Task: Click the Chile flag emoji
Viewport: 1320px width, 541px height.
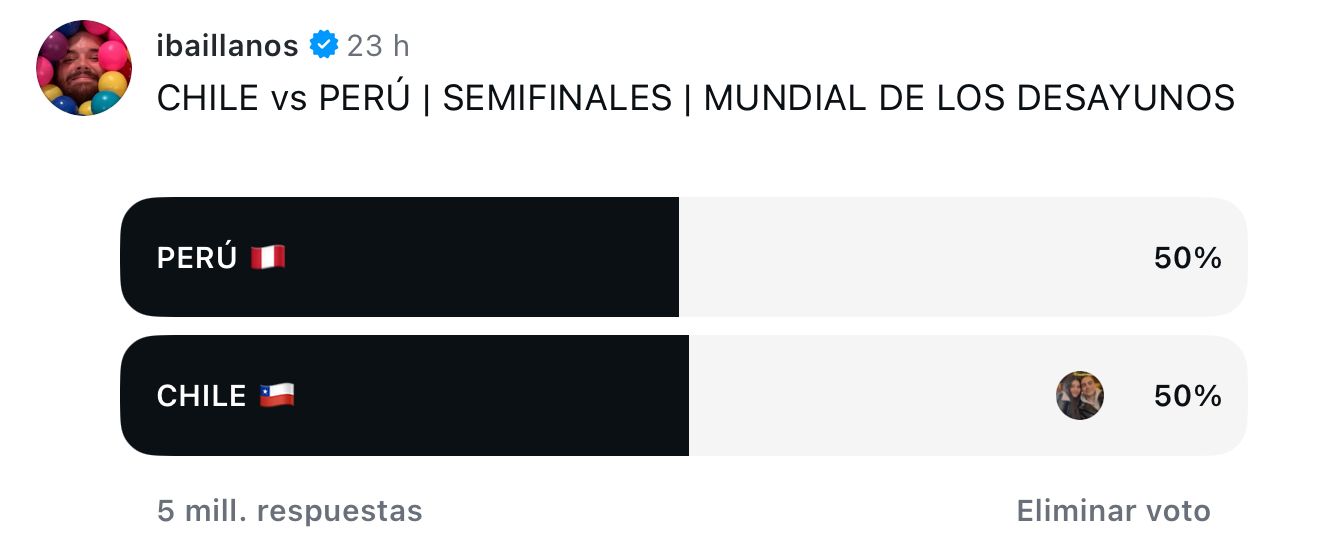Action: coord(277,395)
